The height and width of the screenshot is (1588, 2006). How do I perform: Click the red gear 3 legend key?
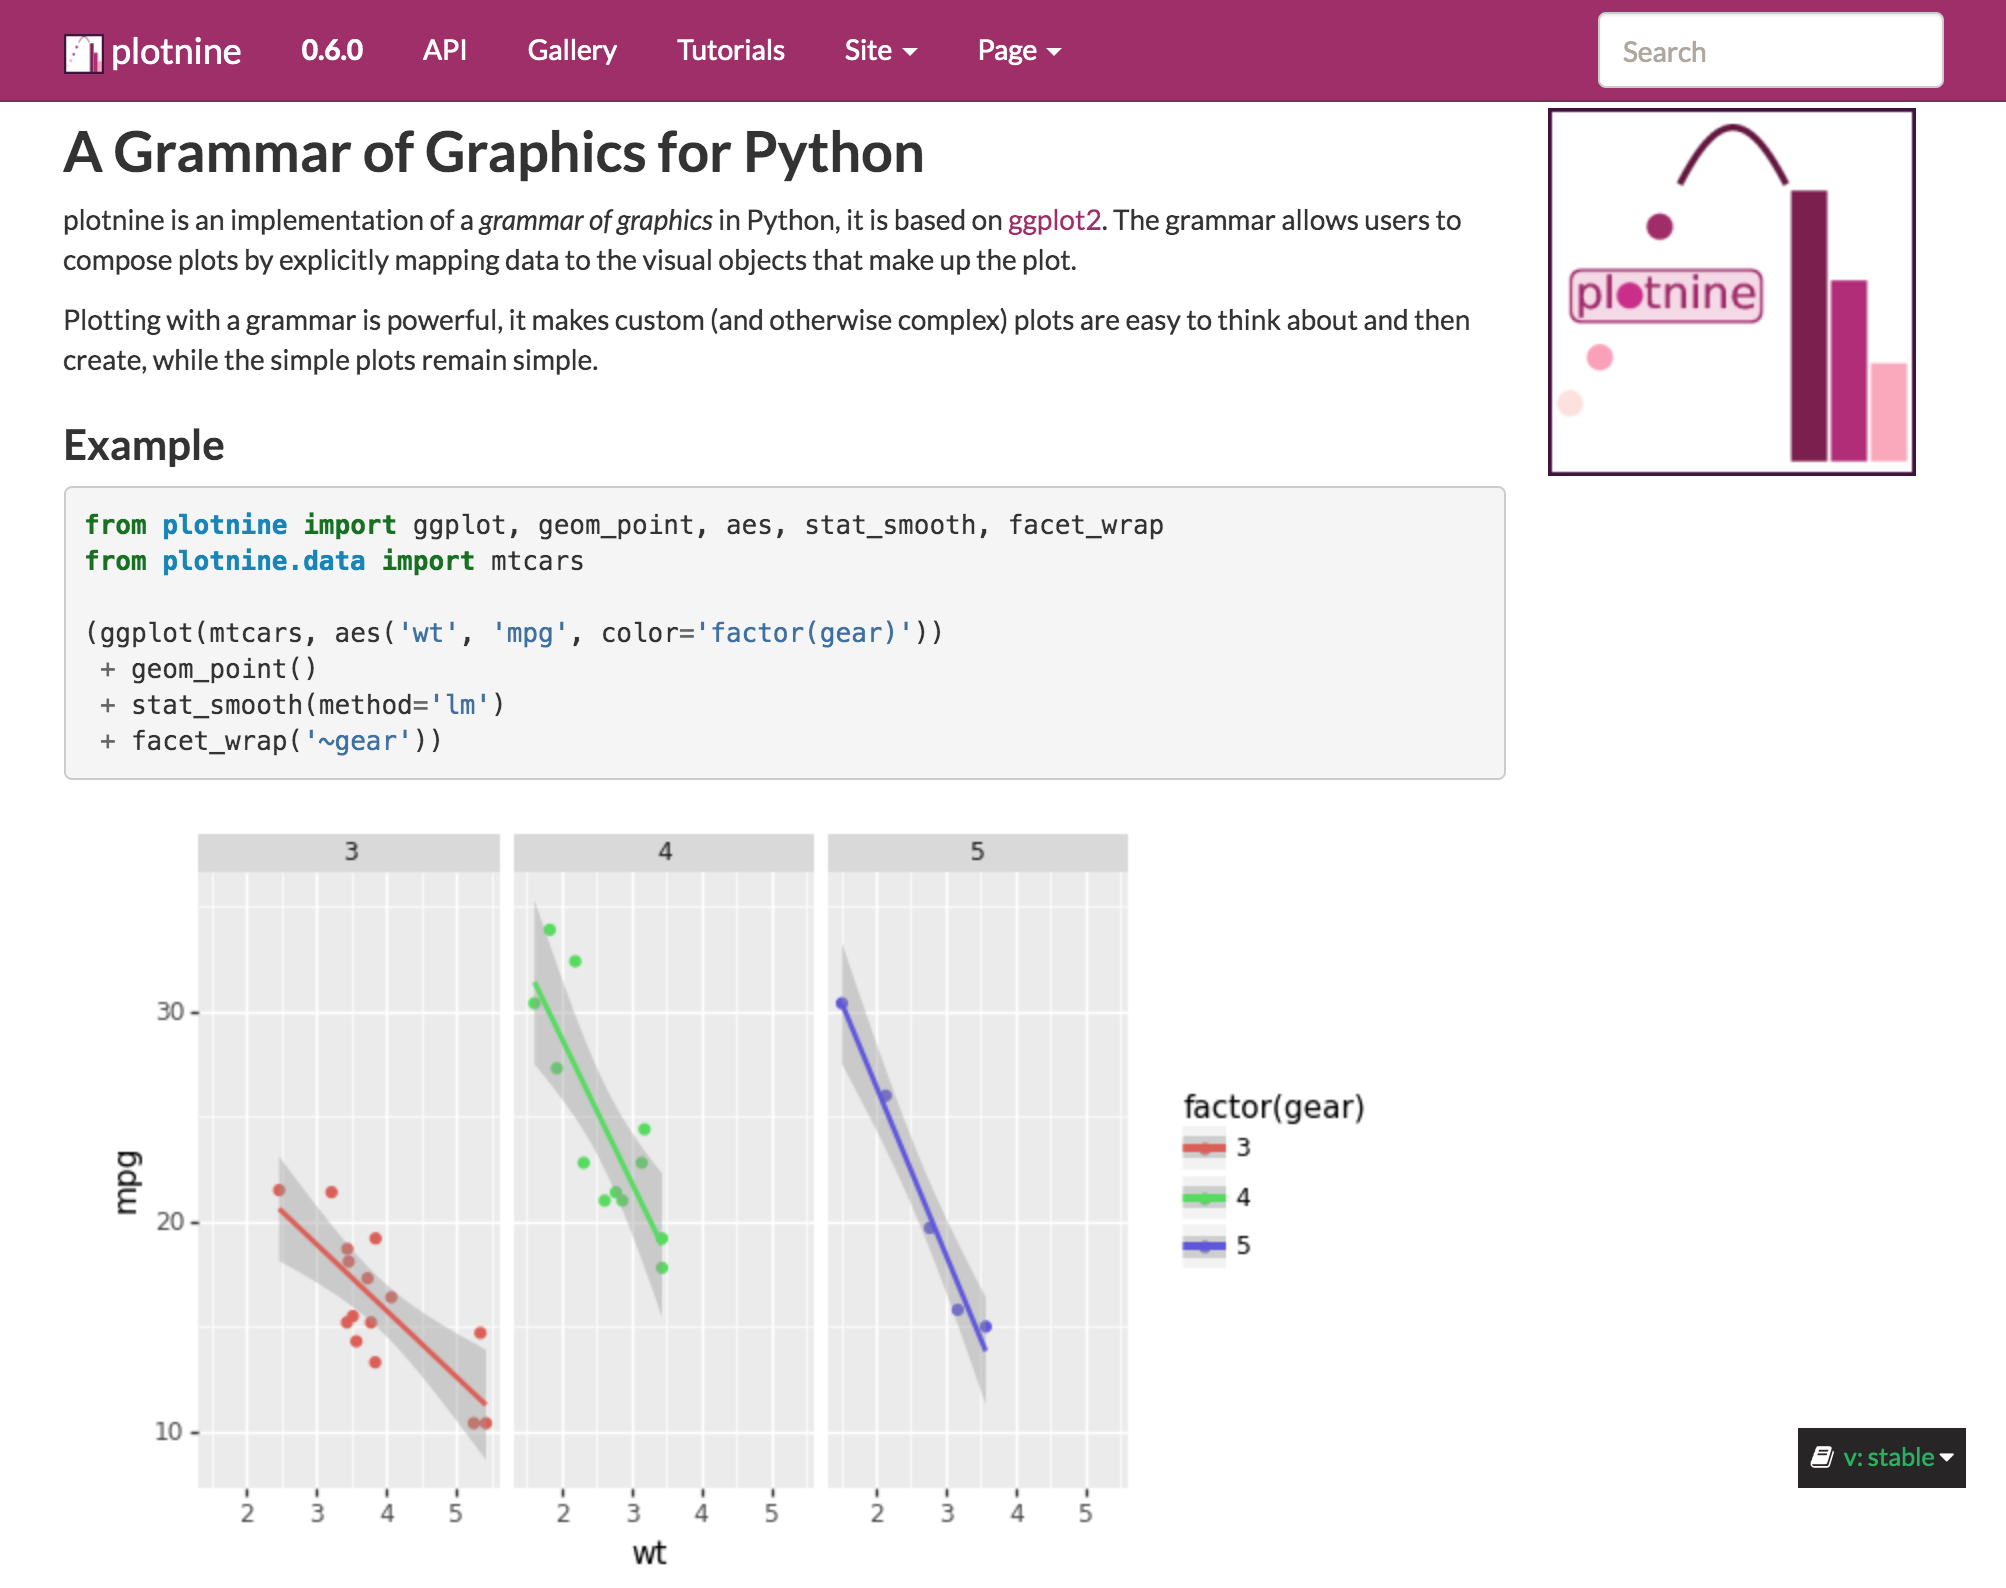[x=1204, y=1147]
